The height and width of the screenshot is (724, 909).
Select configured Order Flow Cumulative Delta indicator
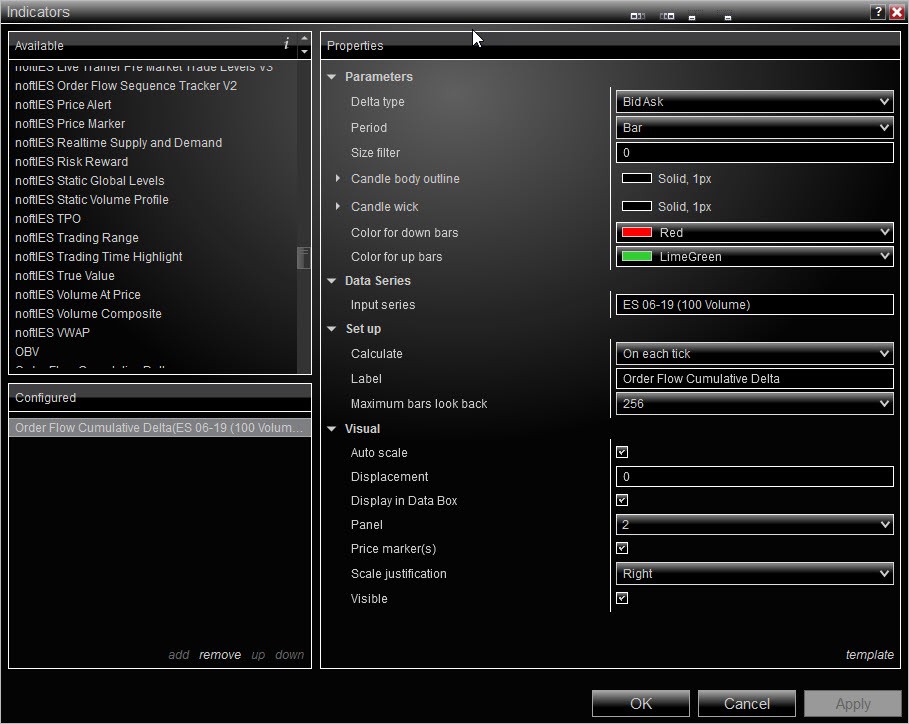(158, 428)
